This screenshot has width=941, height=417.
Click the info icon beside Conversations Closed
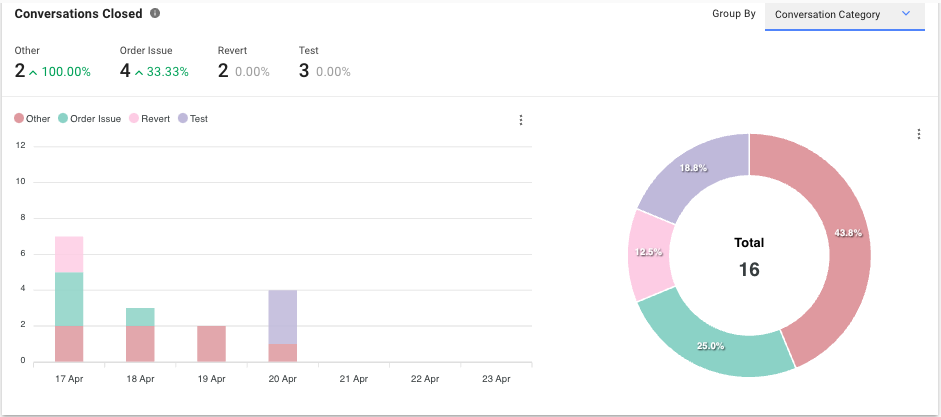pos(154,14)
